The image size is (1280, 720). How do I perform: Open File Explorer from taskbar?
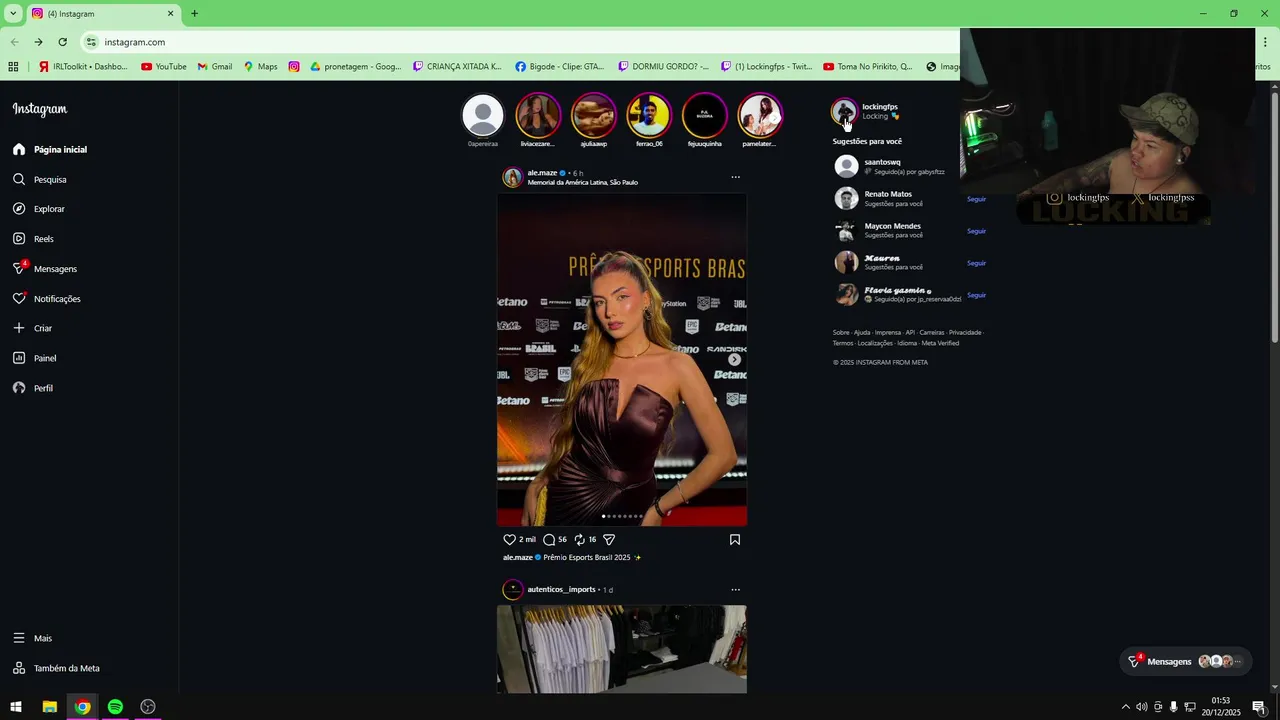coord(49,707)
